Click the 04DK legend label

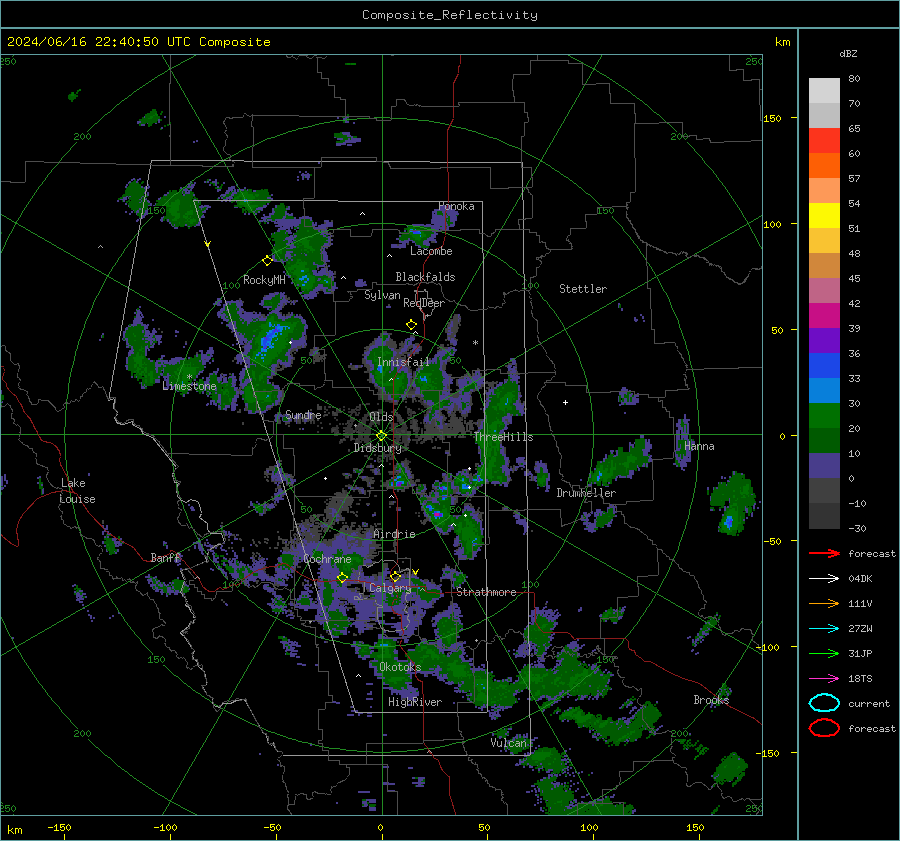point(860,579)
